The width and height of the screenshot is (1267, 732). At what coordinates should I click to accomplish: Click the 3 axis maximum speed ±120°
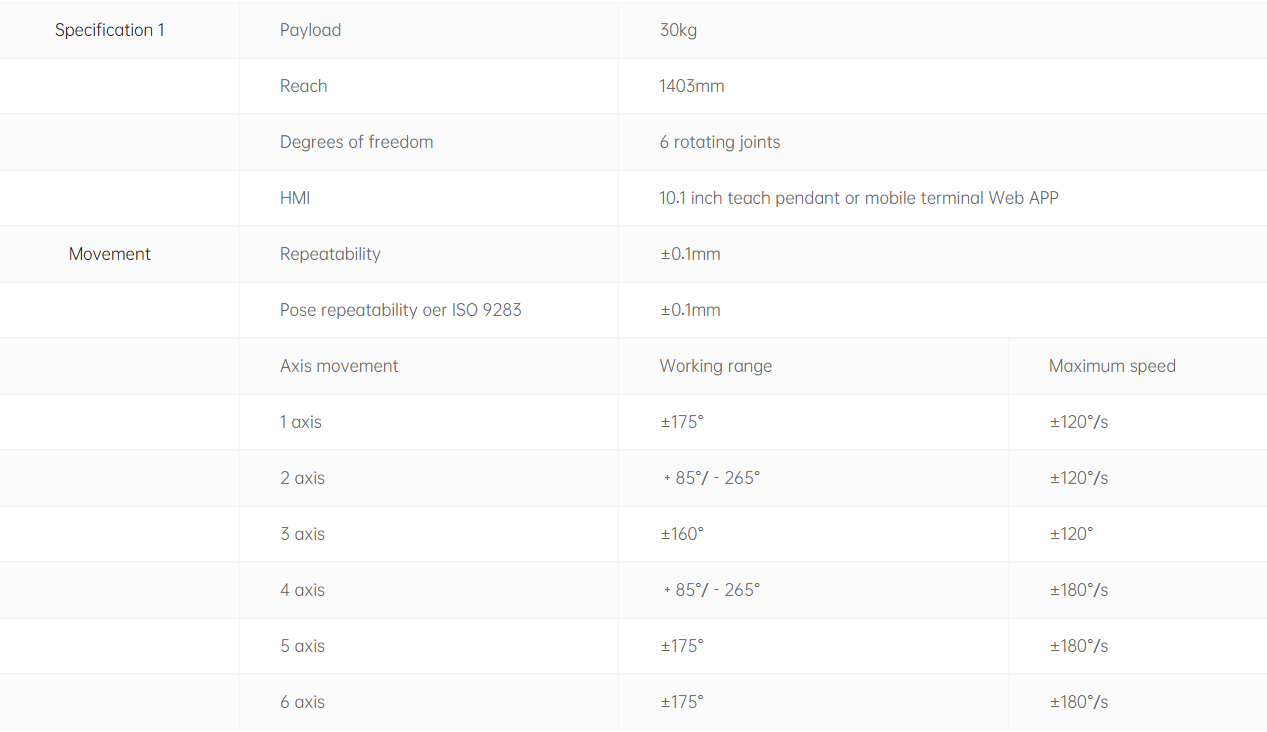click(x=1071, y=534)
